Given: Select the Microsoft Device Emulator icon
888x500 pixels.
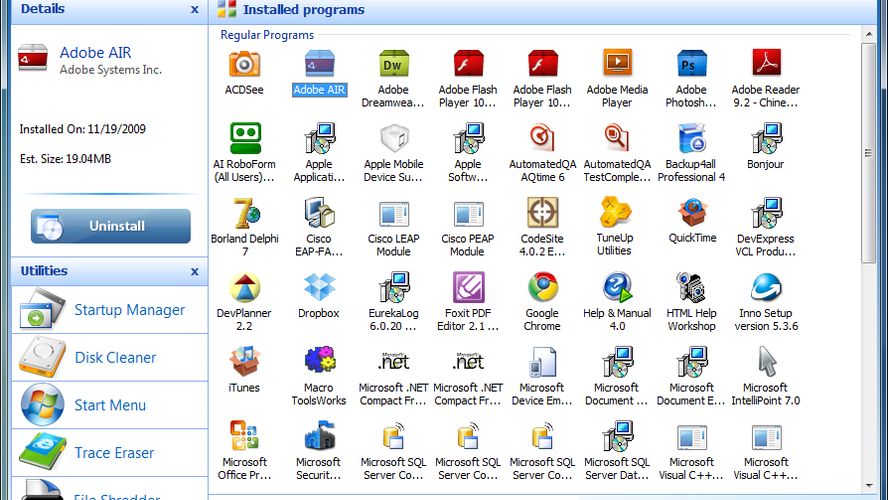Looking at the screenshot, I should [543, 362].
